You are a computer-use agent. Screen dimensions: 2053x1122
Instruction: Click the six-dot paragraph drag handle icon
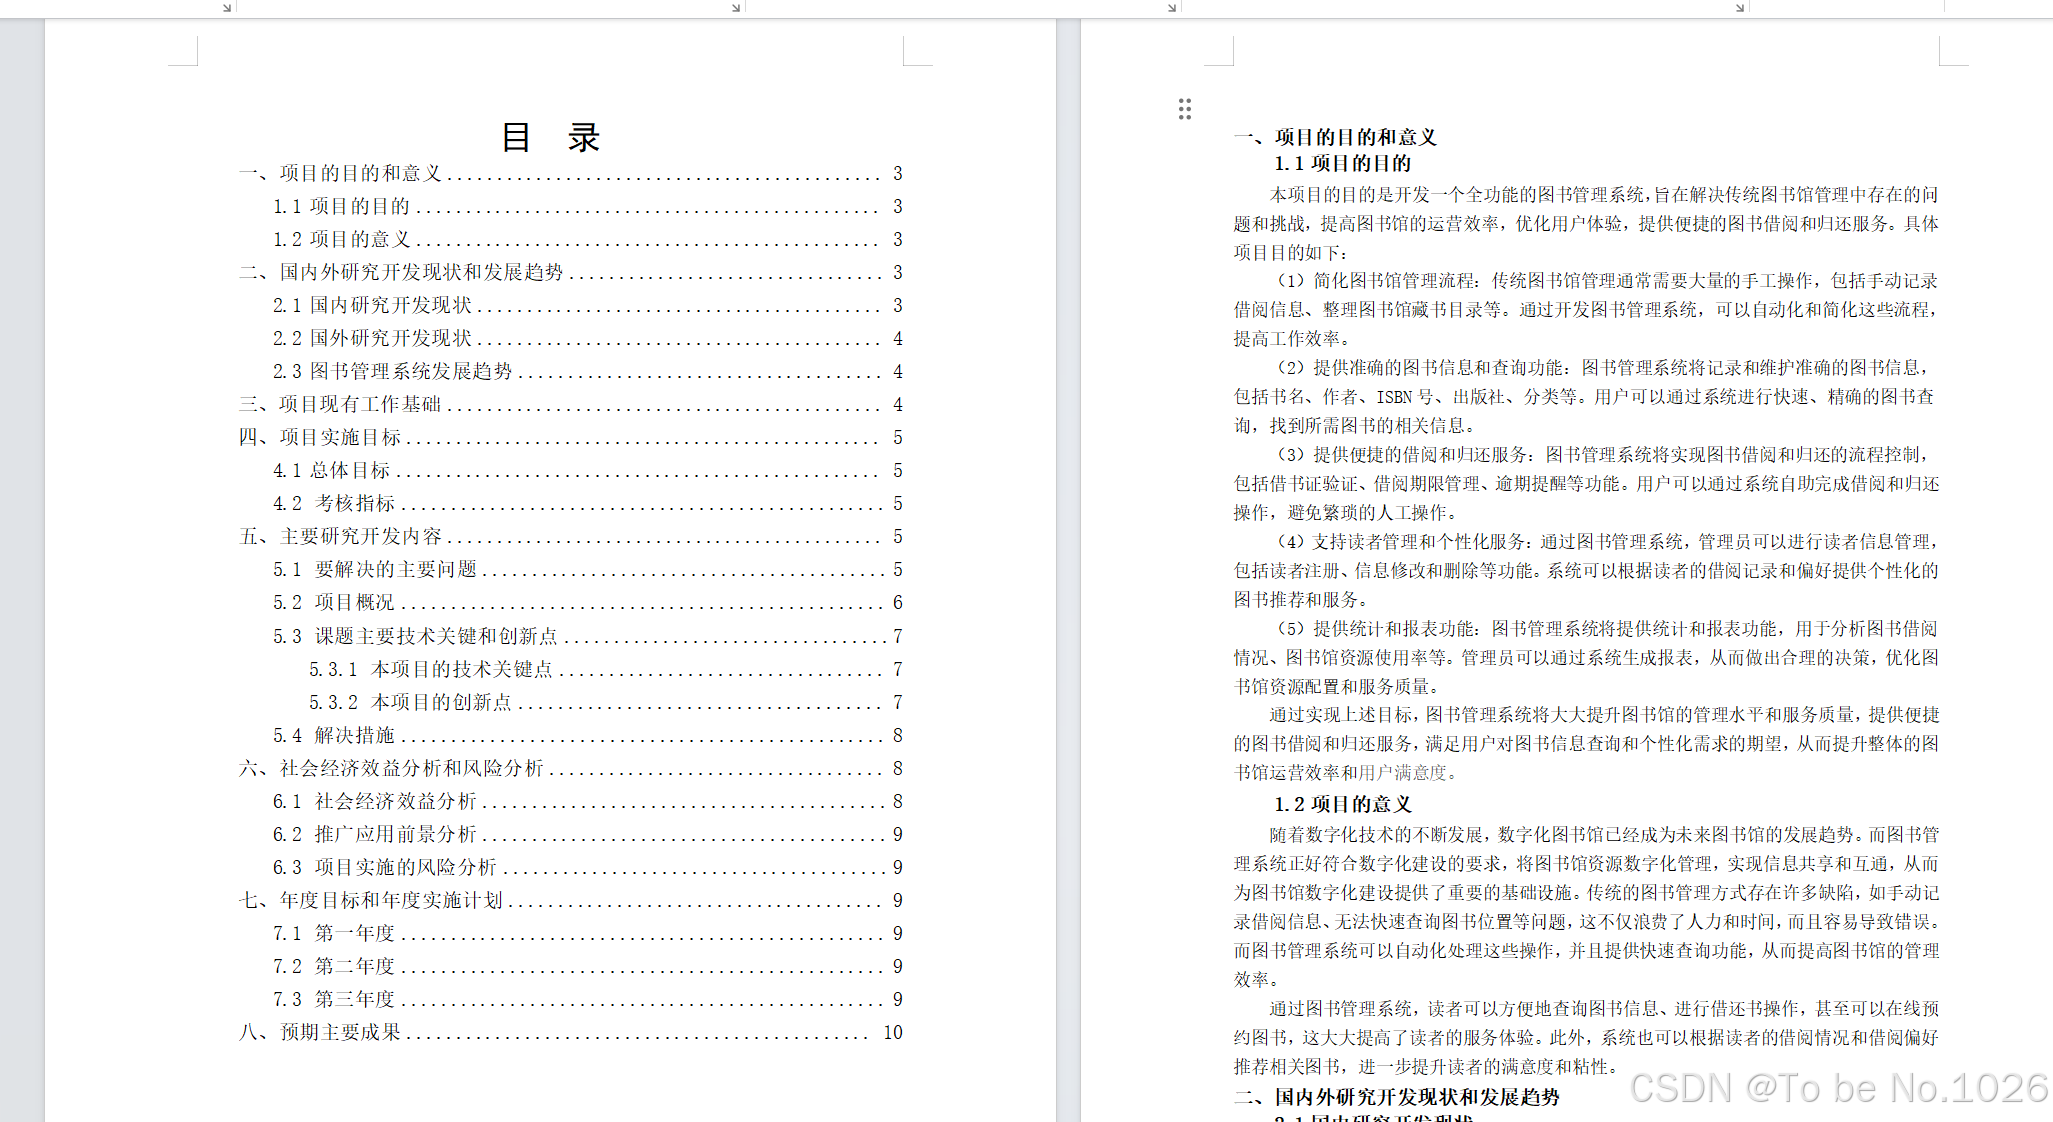coord(1184,109)
